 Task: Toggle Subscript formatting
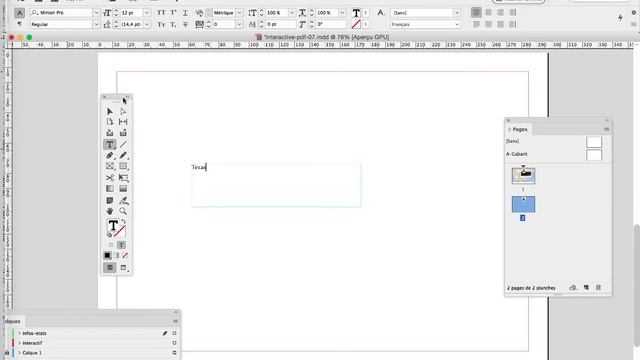pyautogui.click(x=173, y=24)
